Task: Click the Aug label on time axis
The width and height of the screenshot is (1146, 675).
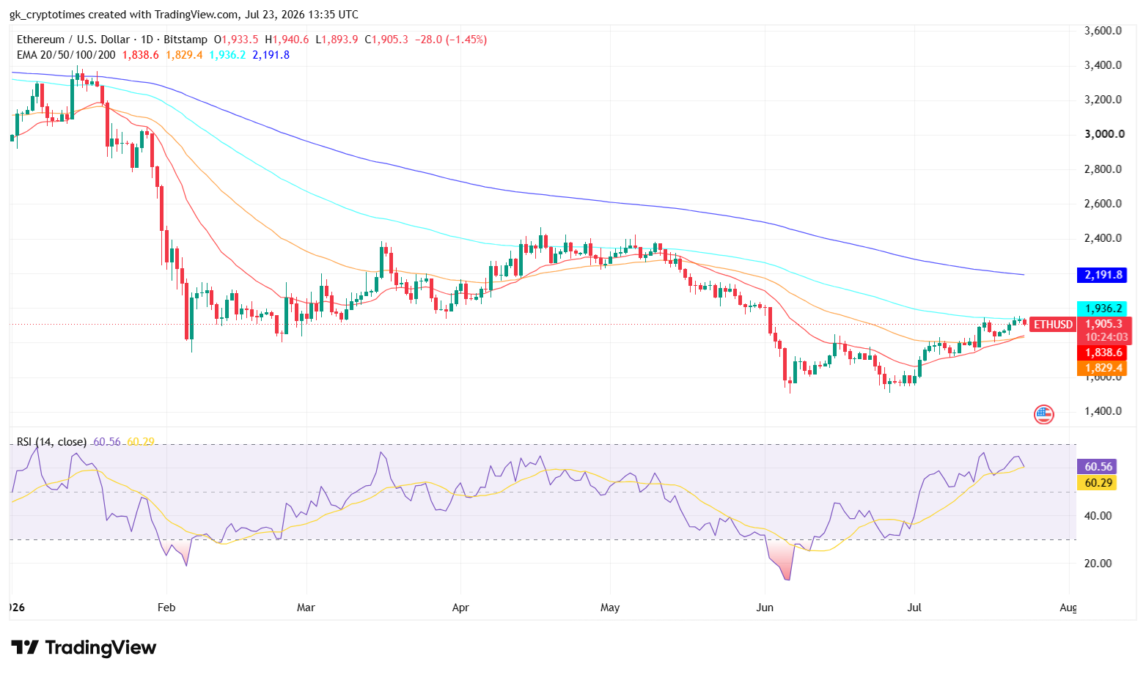Action: coord(1069,608)
